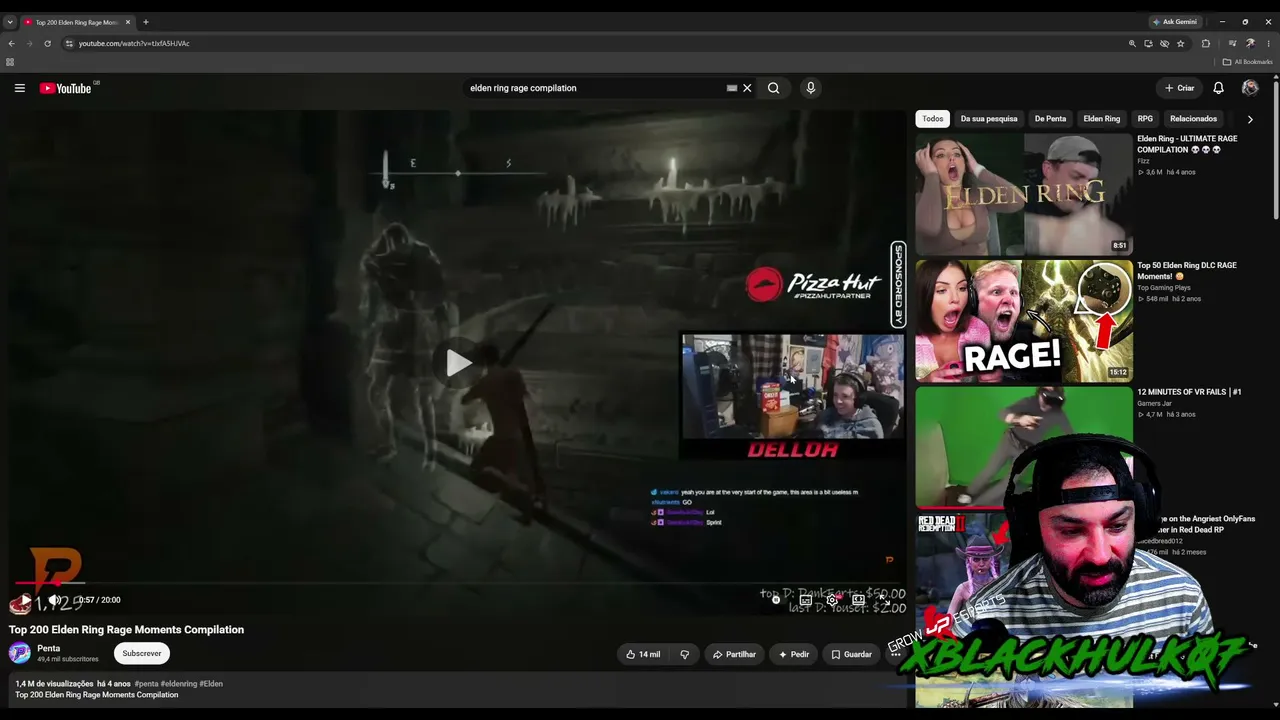Image resolution: width=1280 pixels, height=720 pixels.
Task: Open the All Bookmarks folder
Action: [x=1248, y=62]
